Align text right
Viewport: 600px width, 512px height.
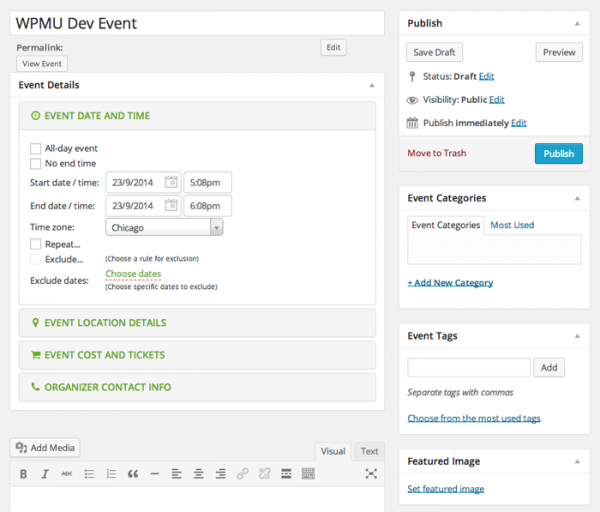[220, 474]
